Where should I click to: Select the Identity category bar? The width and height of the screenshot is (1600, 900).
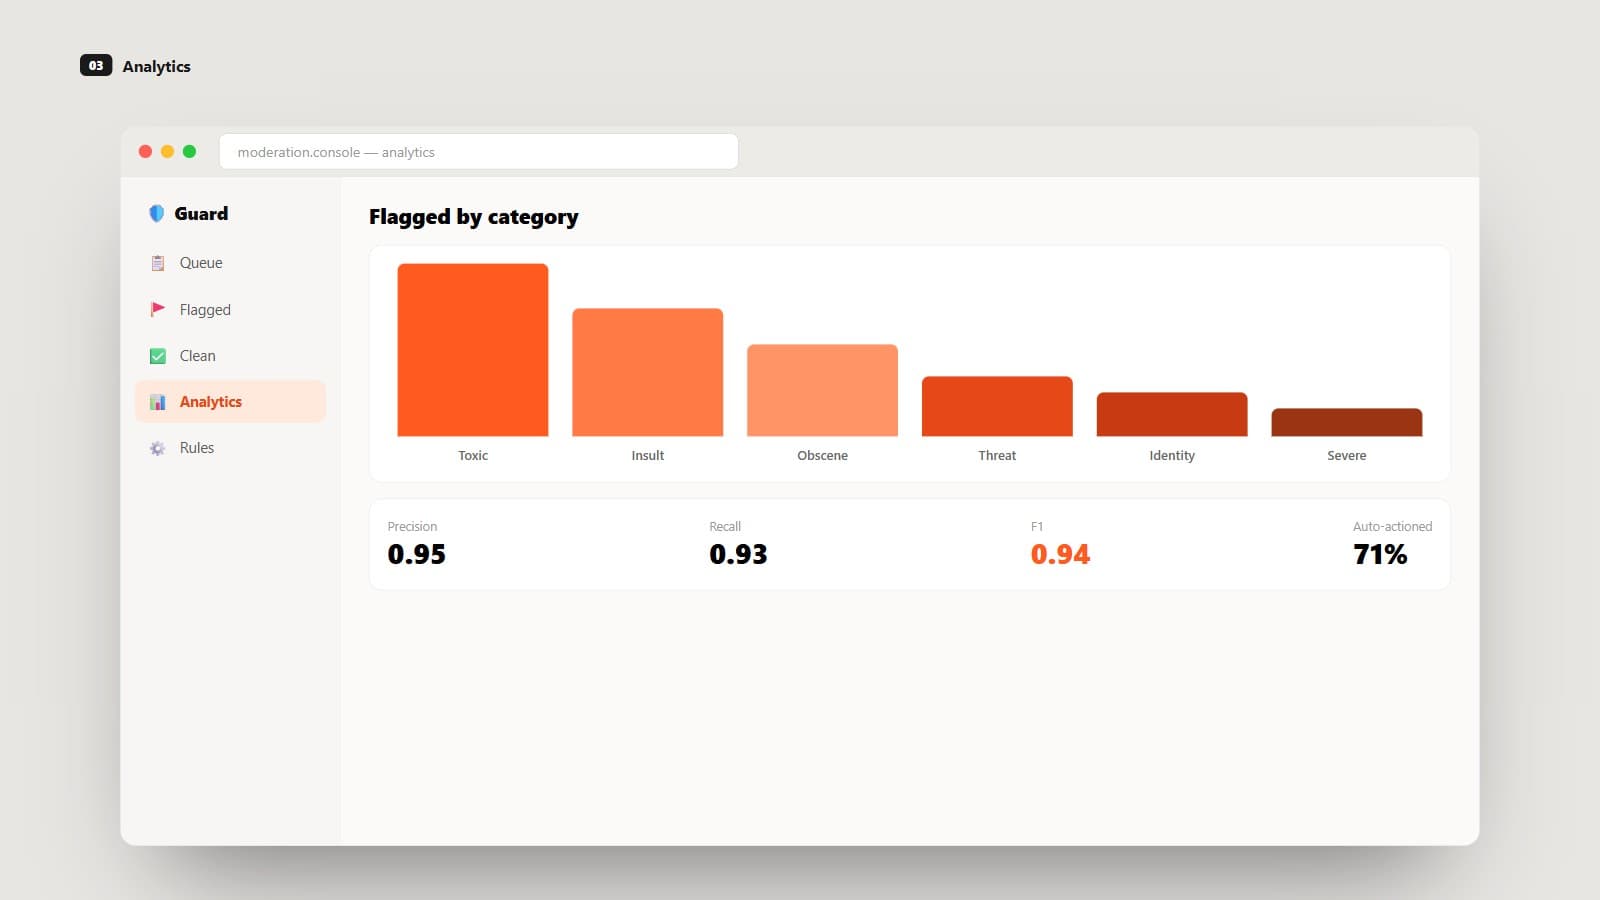click(1172, 414)
